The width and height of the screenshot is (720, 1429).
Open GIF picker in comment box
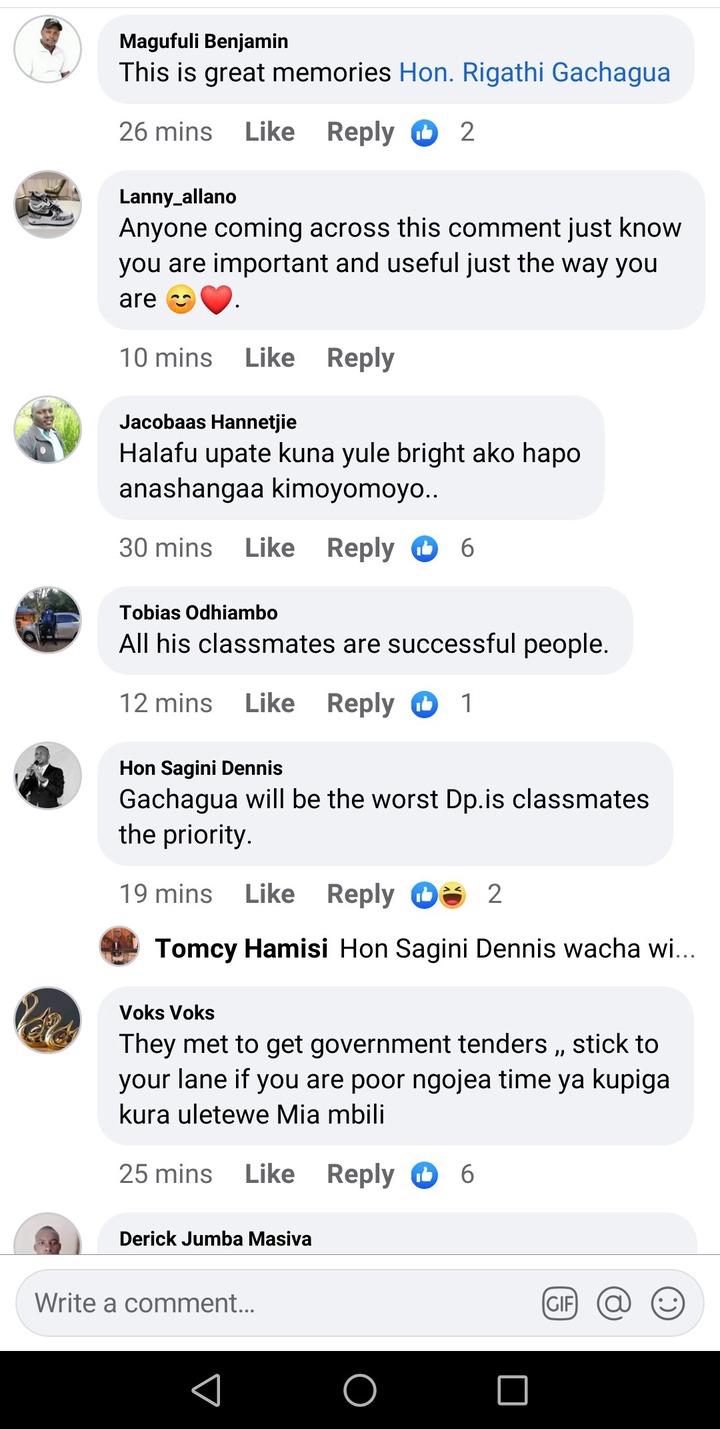point(560,1303)
